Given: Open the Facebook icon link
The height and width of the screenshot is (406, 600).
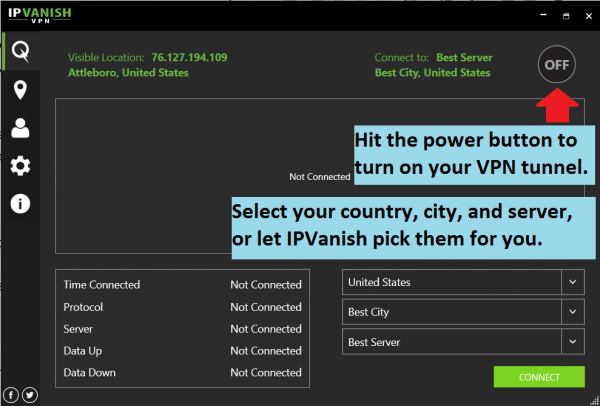Looking at the screenshot, I should pyautogui.click(x=11, y=395).
